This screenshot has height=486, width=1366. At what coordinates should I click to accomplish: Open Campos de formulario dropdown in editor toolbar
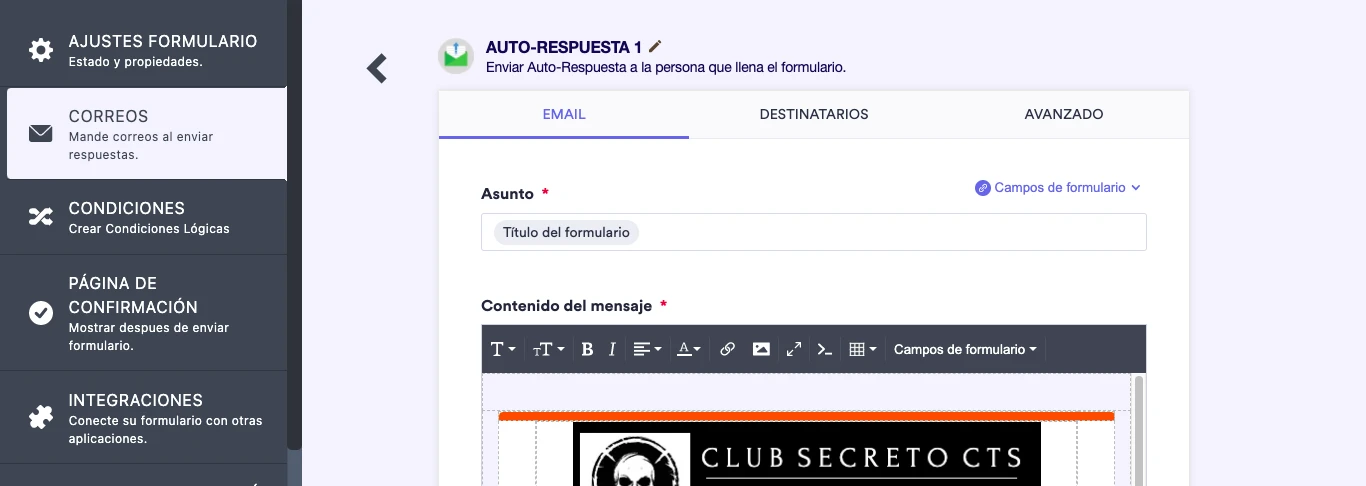(x=965, y=349)
